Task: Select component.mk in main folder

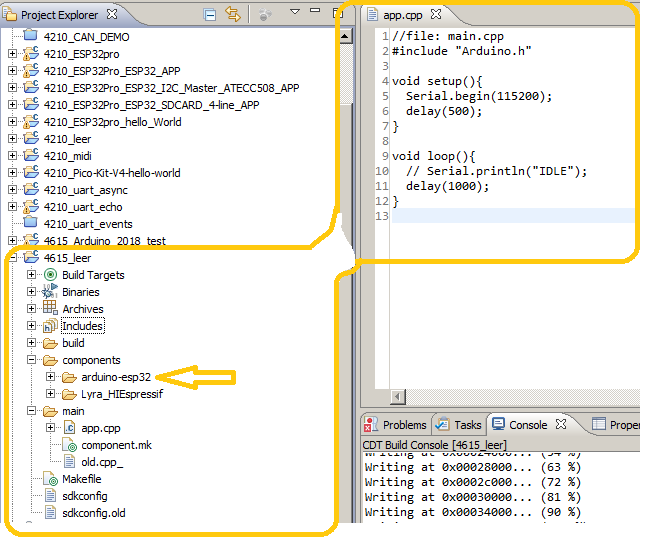Action: pyautogui.click(x=116, y=445)
